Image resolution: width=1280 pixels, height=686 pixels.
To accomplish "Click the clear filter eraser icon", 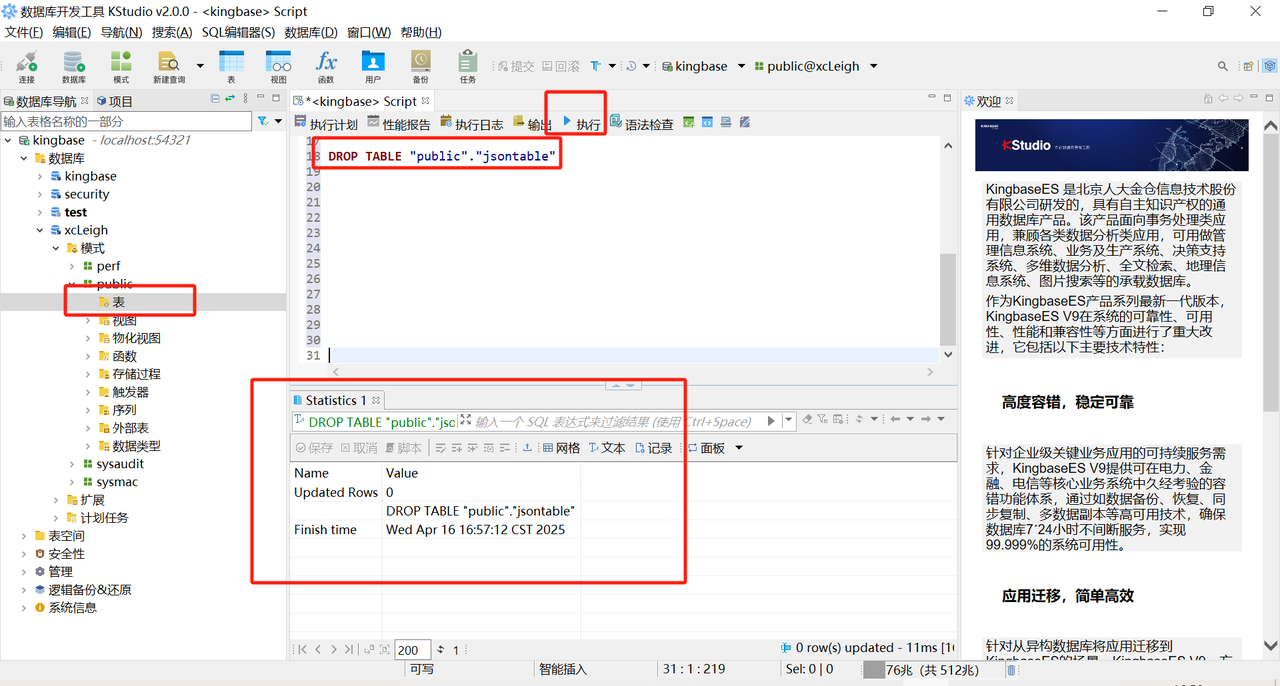I will click(807, 420).
